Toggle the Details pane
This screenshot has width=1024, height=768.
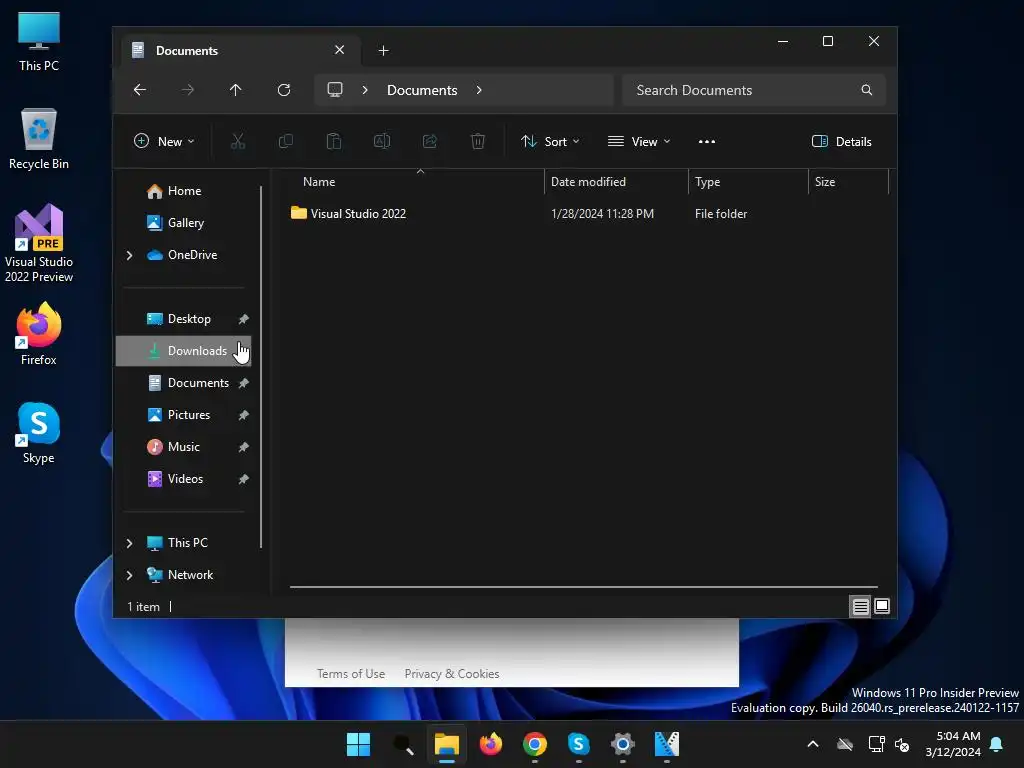click(841, 142)
